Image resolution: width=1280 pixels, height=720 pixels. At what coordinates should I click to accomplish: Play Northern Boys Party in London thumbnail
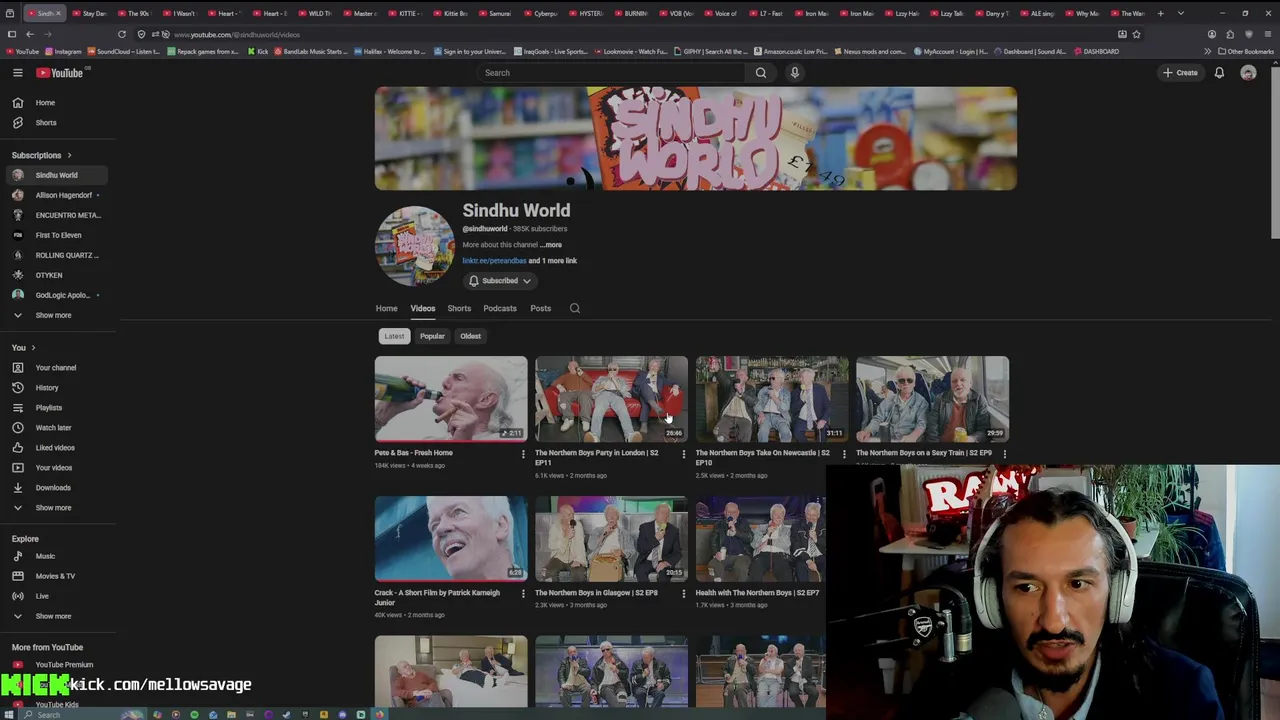(x=611, y=399)
